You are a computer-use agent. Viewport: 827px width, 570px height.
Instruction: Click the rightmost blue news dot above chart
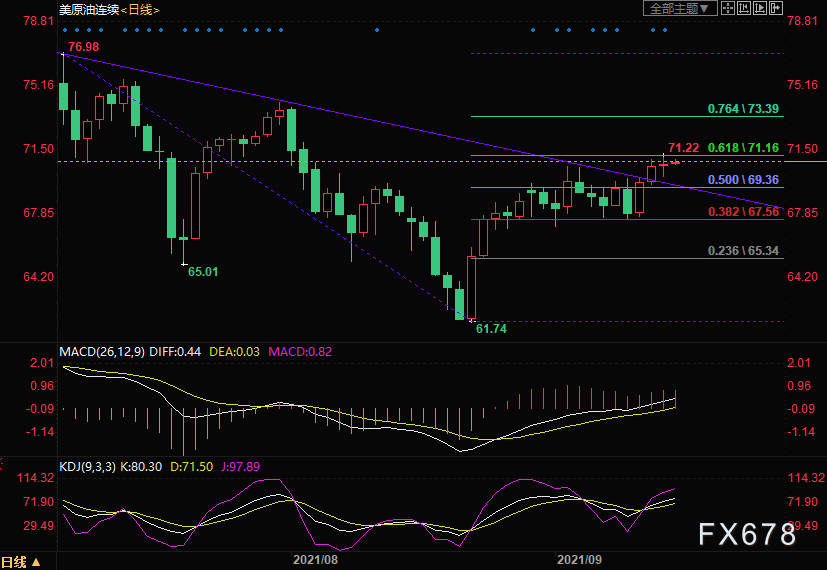(640, 30)
